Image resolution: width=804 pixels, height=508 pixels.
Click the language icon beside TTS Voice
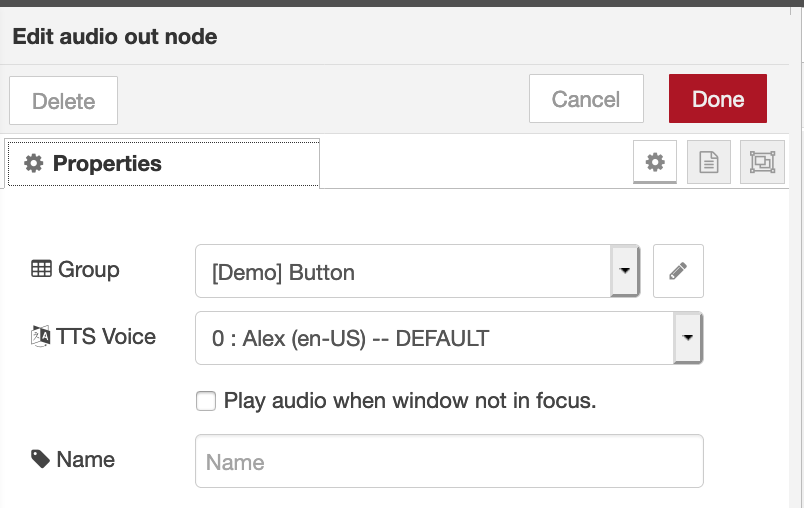pos(41,336)
